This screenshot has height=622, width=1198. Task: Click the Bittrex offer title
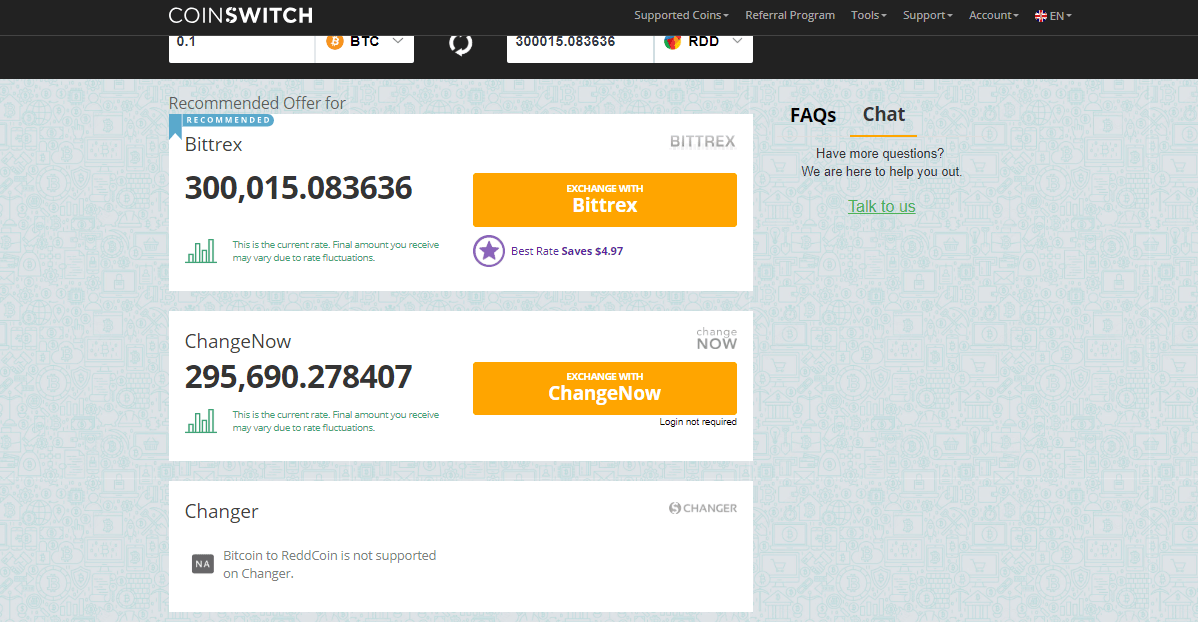coord(214,144)
